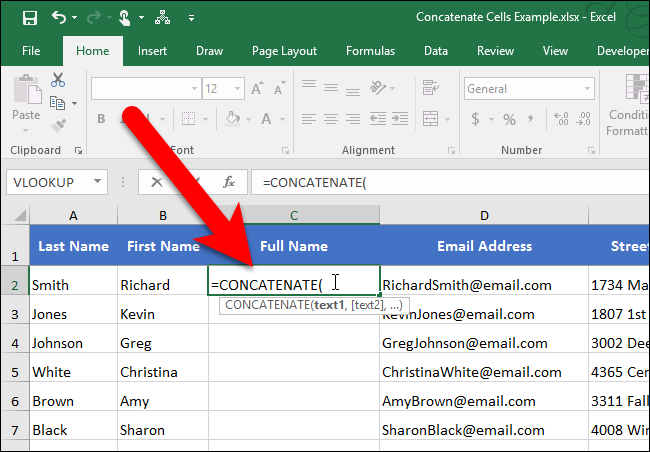This screenshot has width=650, height=452.
Task: Click the Cut scissors icon
Action: 58,80
